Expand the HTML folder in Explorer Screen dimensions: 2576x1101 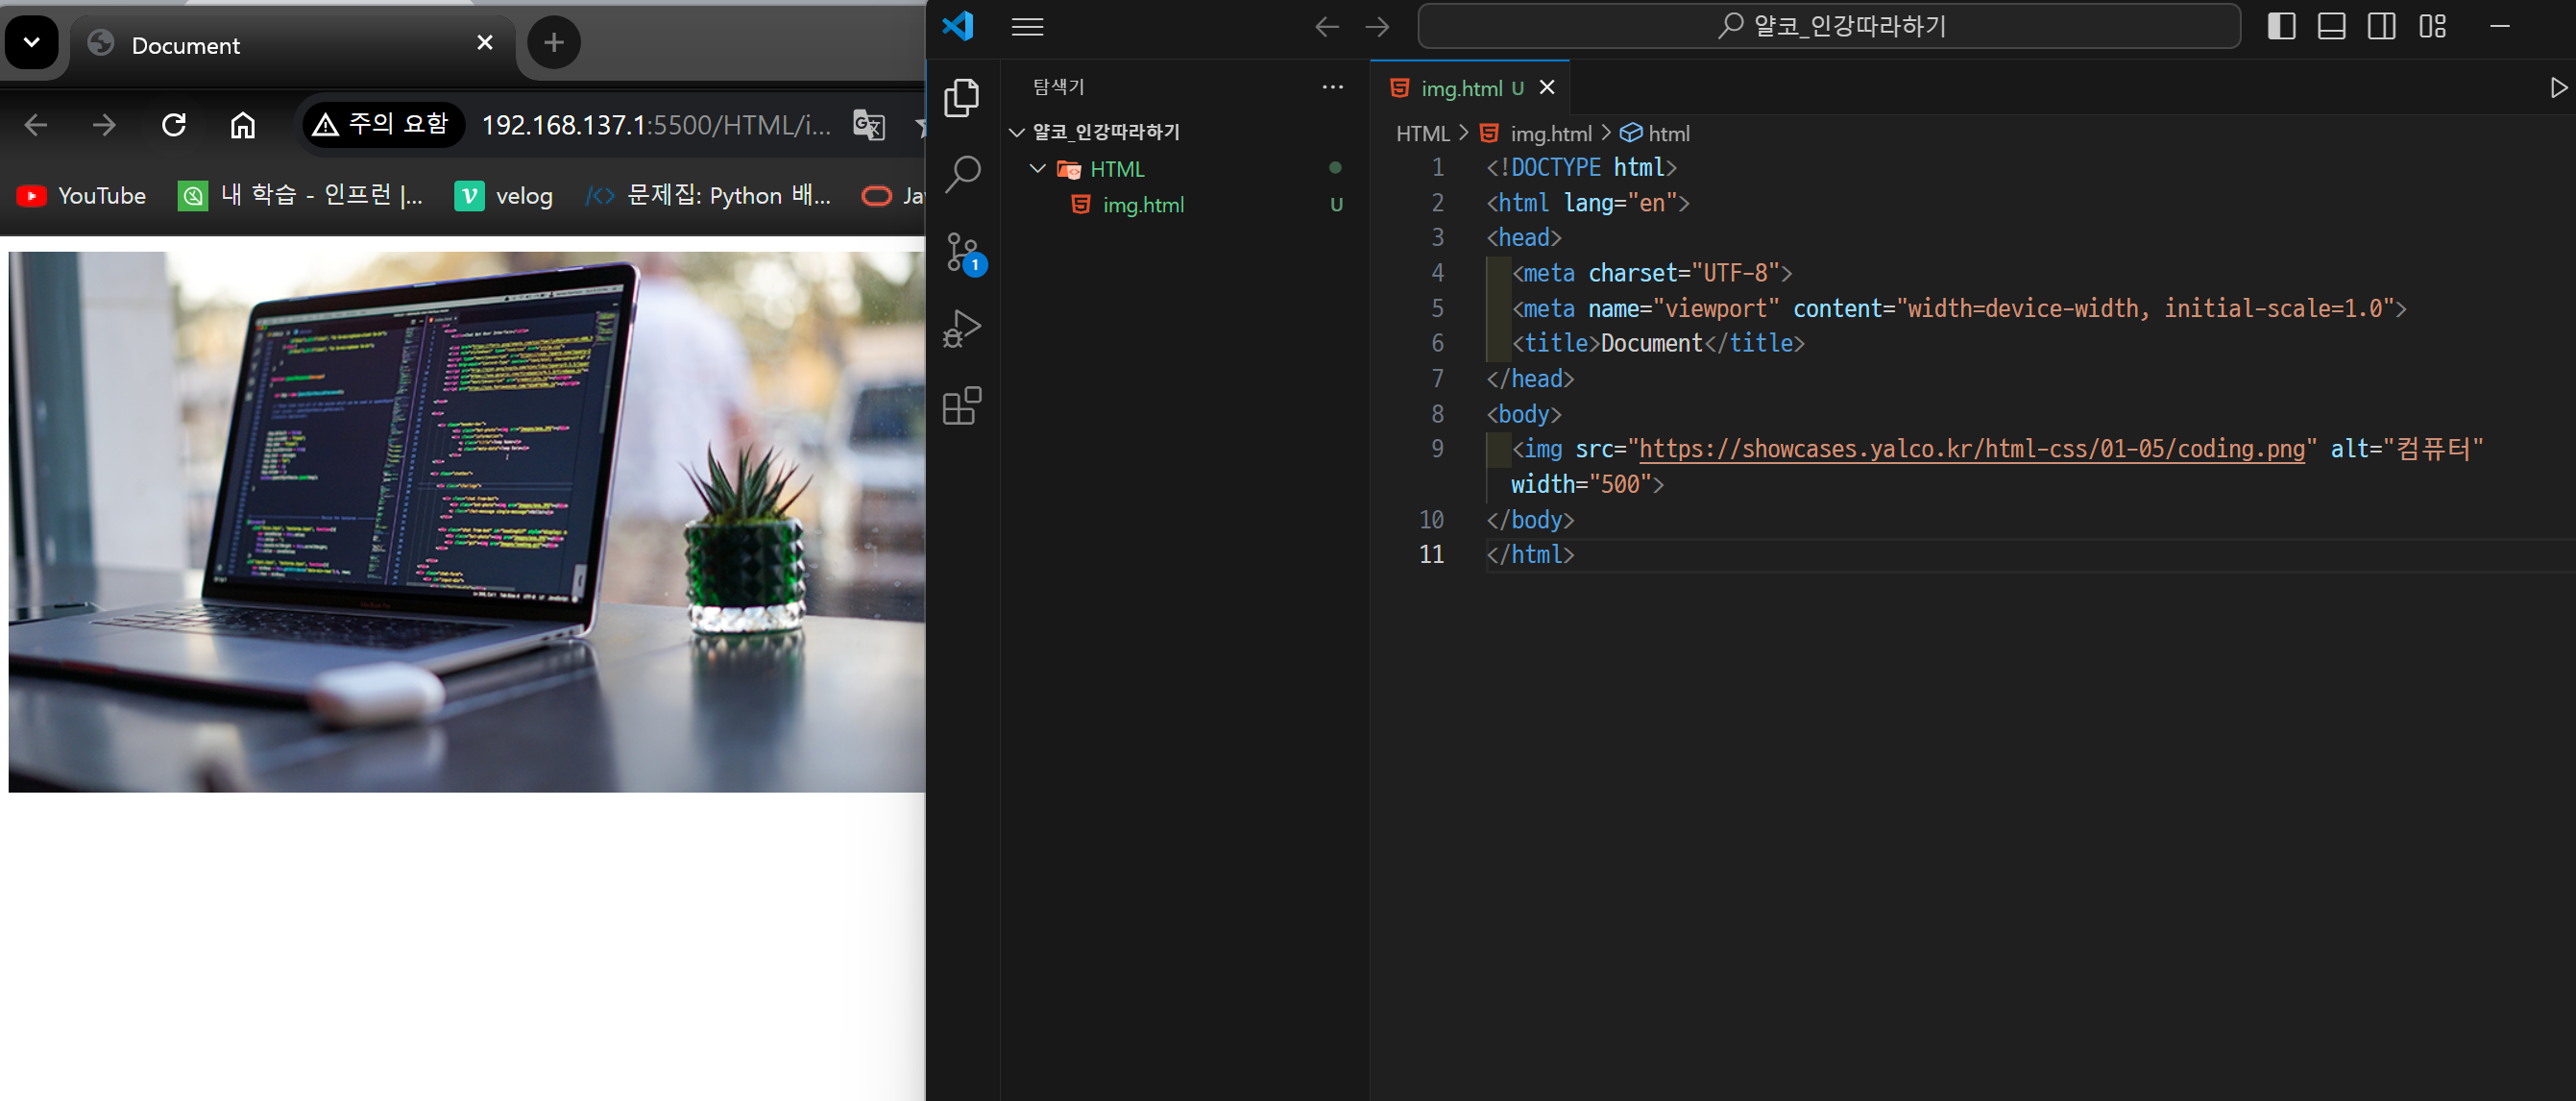[x=1040, y=167]
